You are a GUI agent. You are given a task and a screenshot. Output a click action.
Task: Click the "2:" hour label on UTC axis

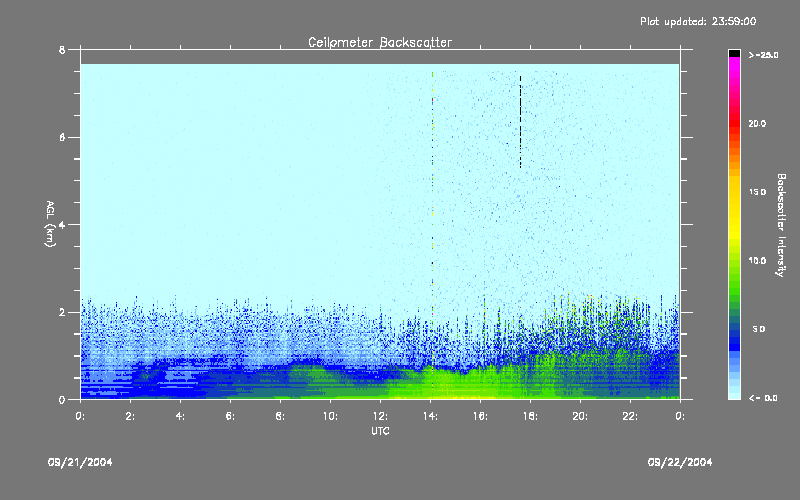pos(130,416)
